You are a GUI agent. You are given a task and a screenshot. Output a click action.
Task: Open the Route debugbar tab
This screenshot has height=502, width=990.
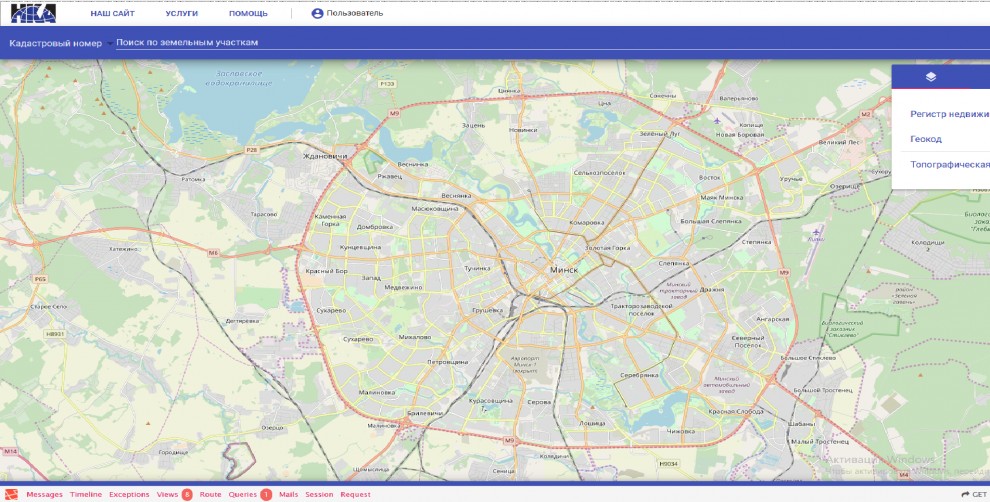[210, 494]
